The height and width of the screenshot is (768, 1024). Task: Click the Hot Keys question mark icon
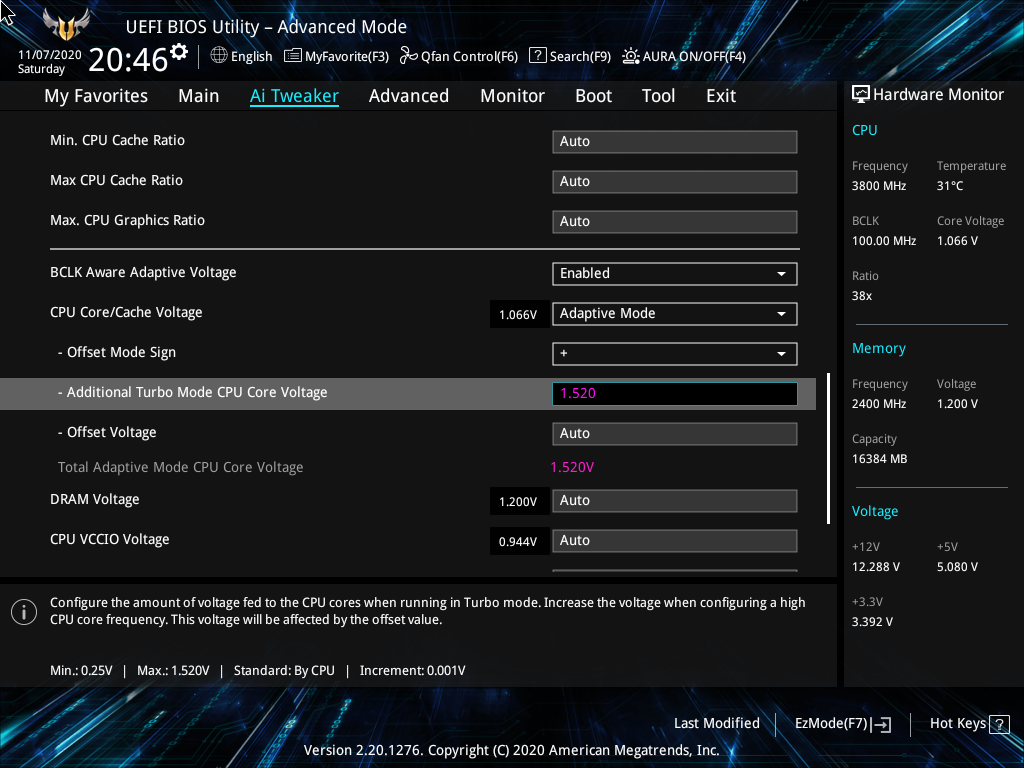click(x=999, y=724)
